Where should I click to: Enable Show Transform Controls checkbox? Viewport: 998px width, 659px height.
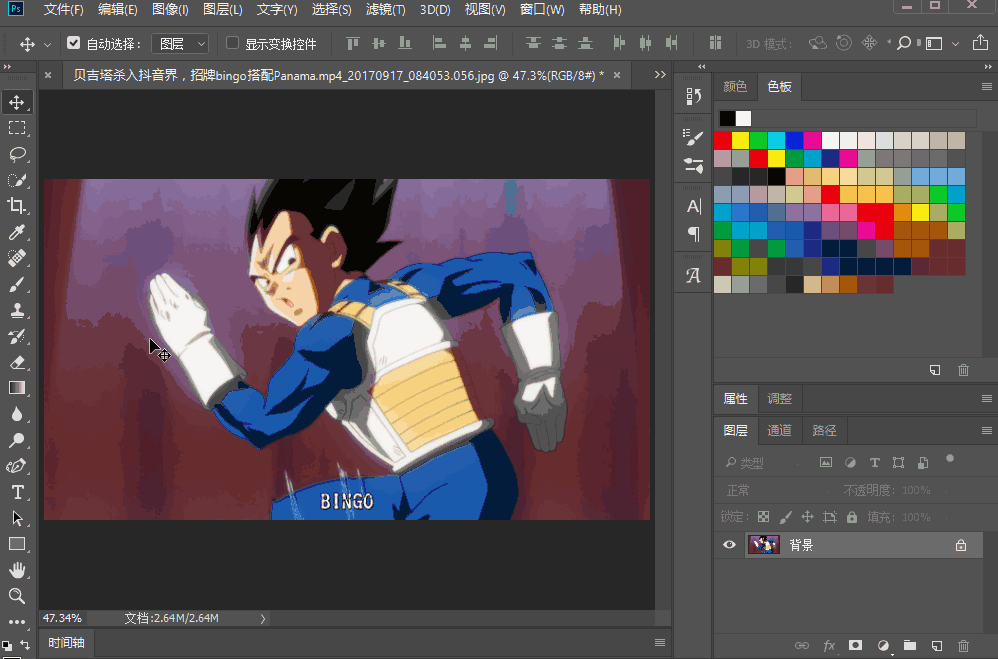(232, 43)
